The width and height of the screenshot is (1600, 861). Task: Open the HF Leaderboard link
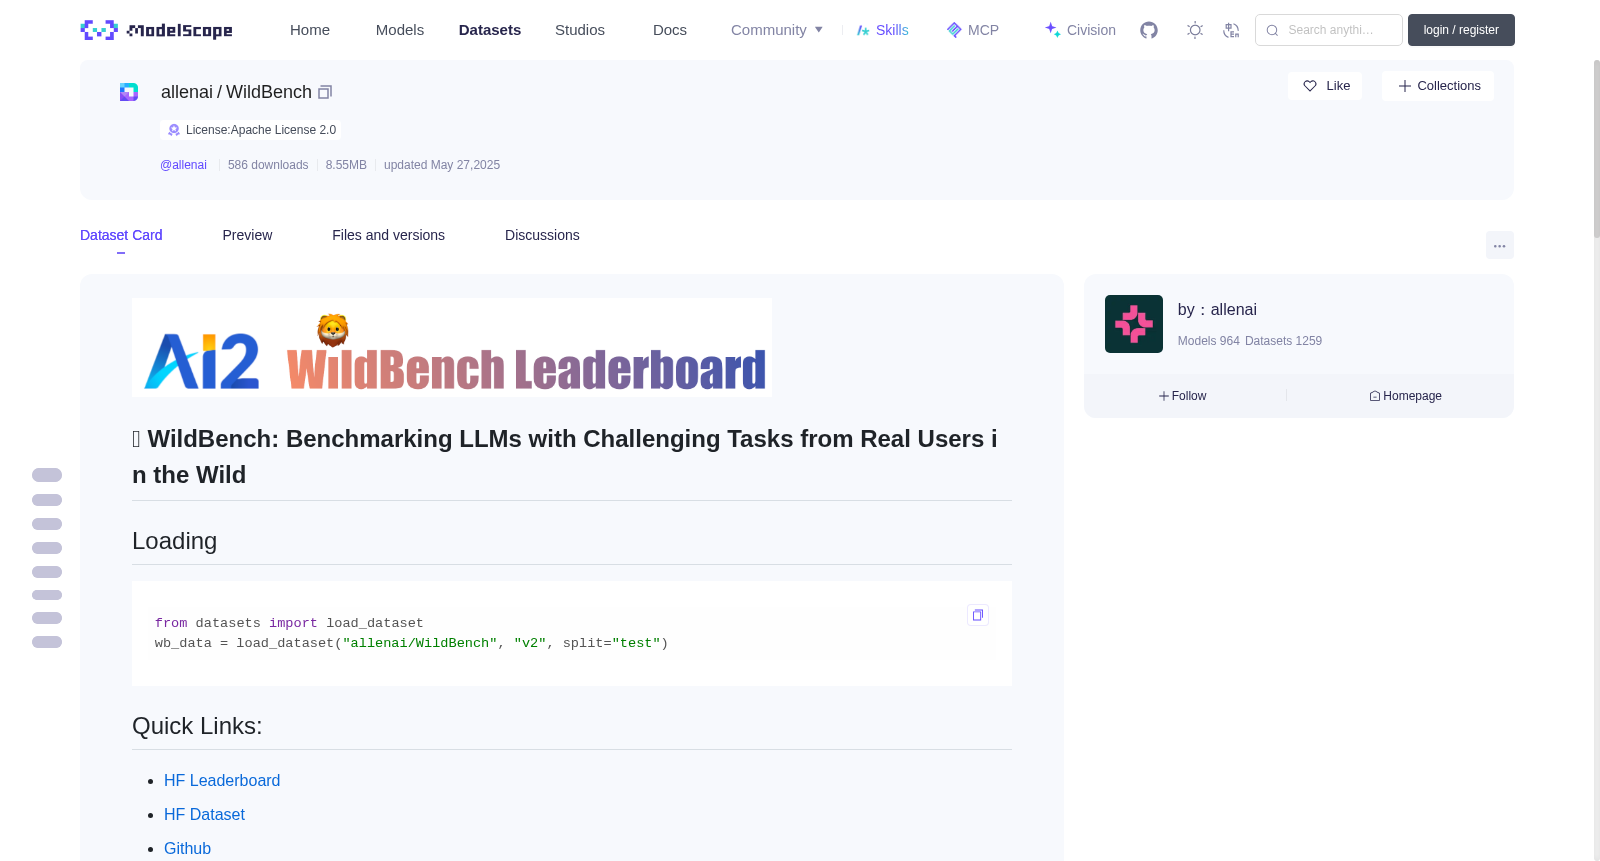point(222,780)
